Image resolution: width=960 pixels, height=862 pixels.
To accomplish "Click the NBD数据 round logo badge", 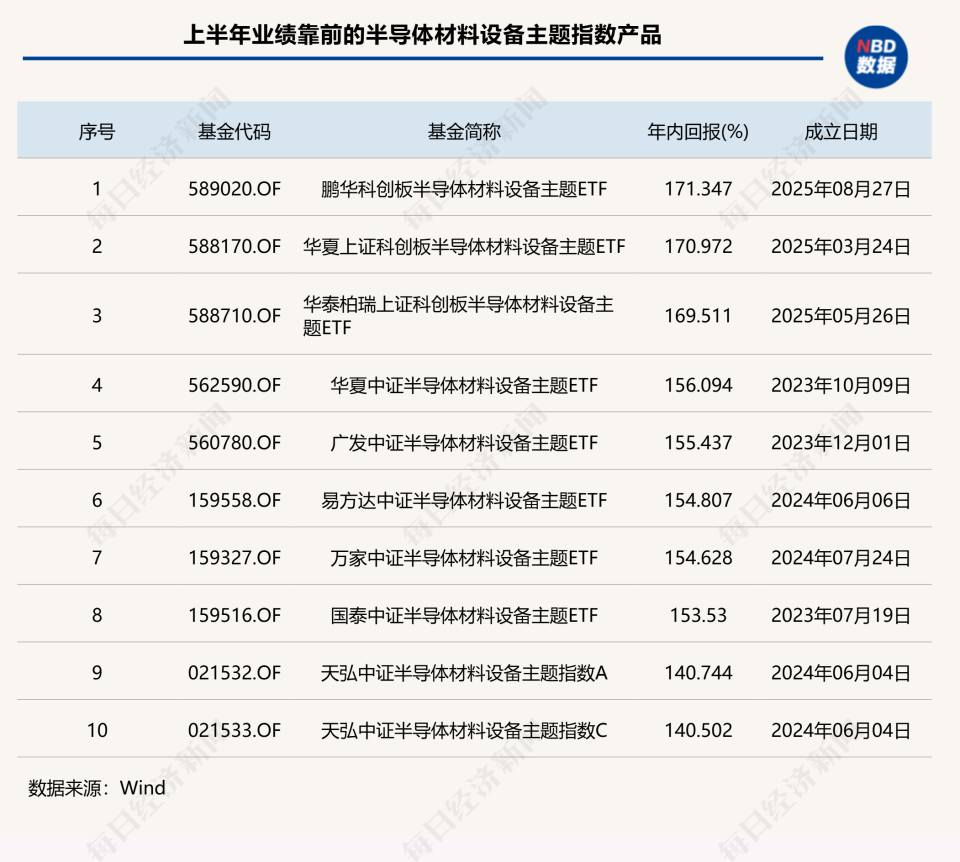I will pyautogui.click(x=876, y=57).
